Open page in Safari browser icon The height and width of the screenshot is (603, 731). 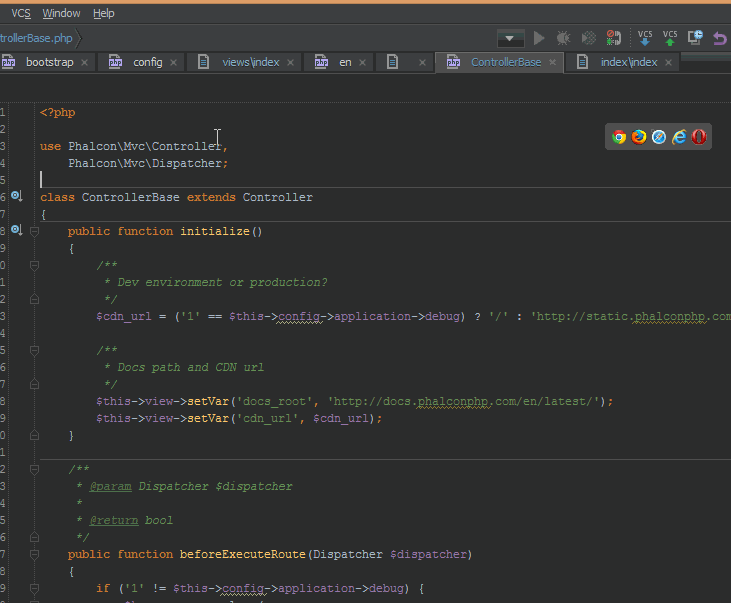(x=659, y=137)
